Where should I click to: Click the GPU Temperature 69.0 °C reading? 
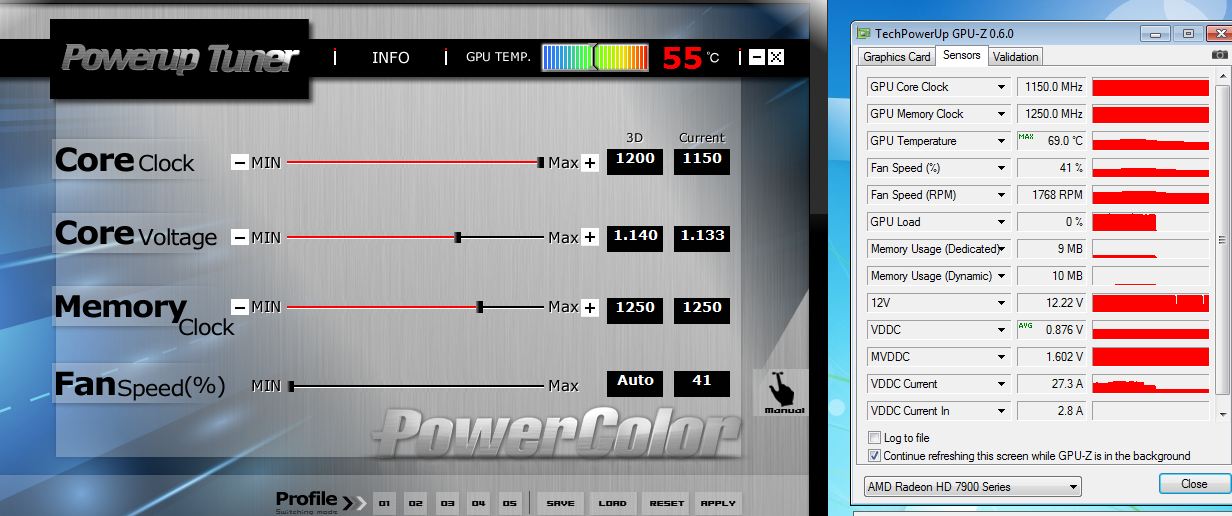click(x=1051, y=141)
